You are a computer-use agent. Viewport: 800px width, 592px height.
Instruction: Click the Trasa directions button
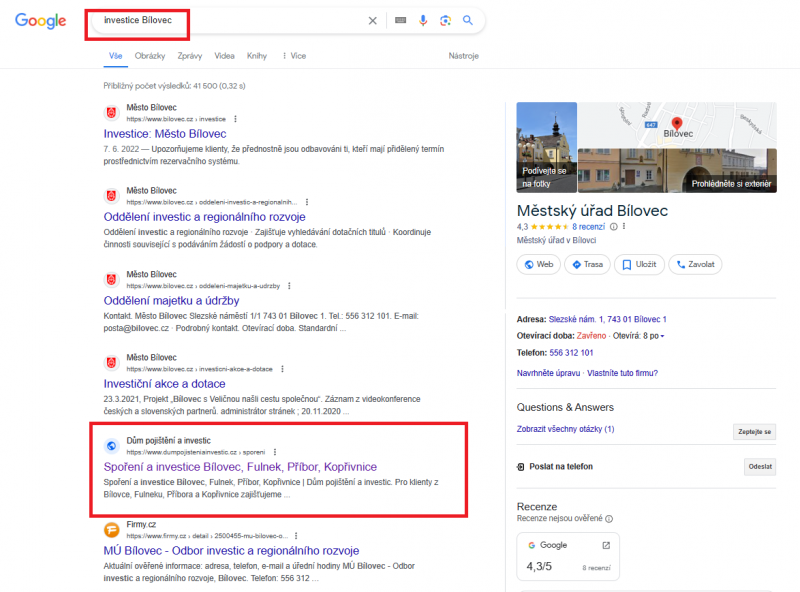(587, 264)
